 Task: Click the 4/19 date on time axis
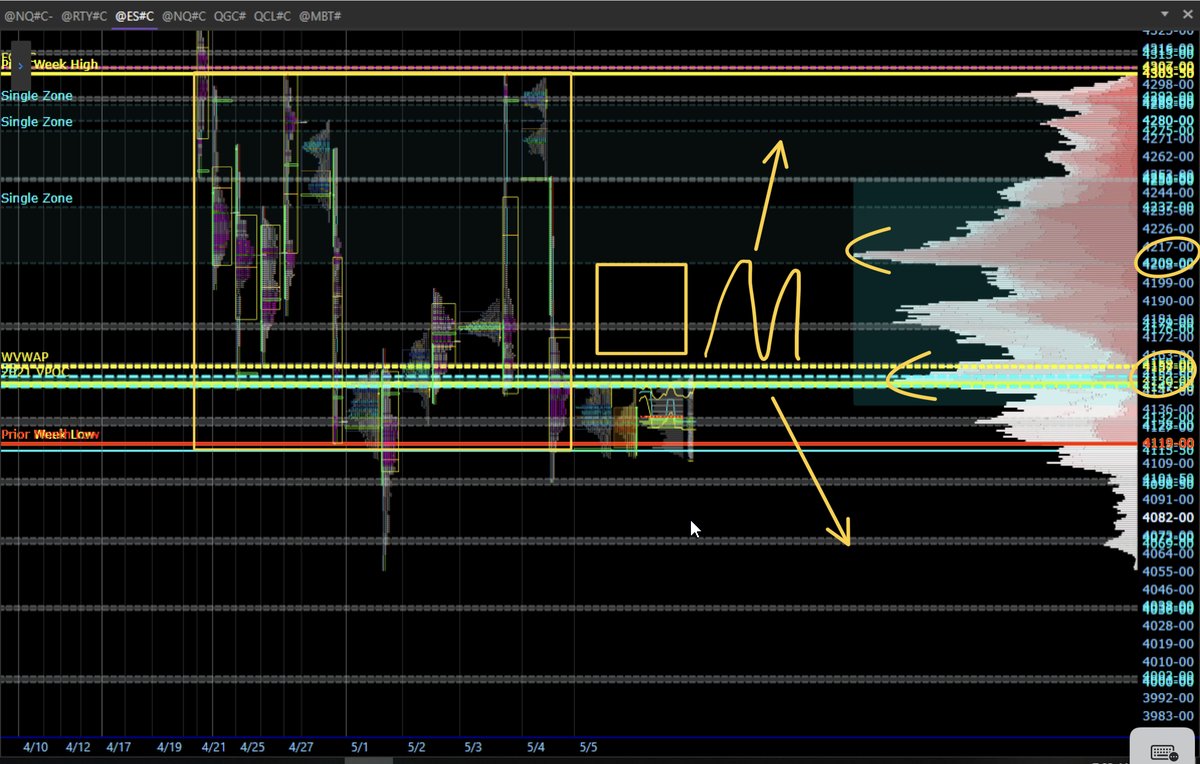[x=169, y=747]
